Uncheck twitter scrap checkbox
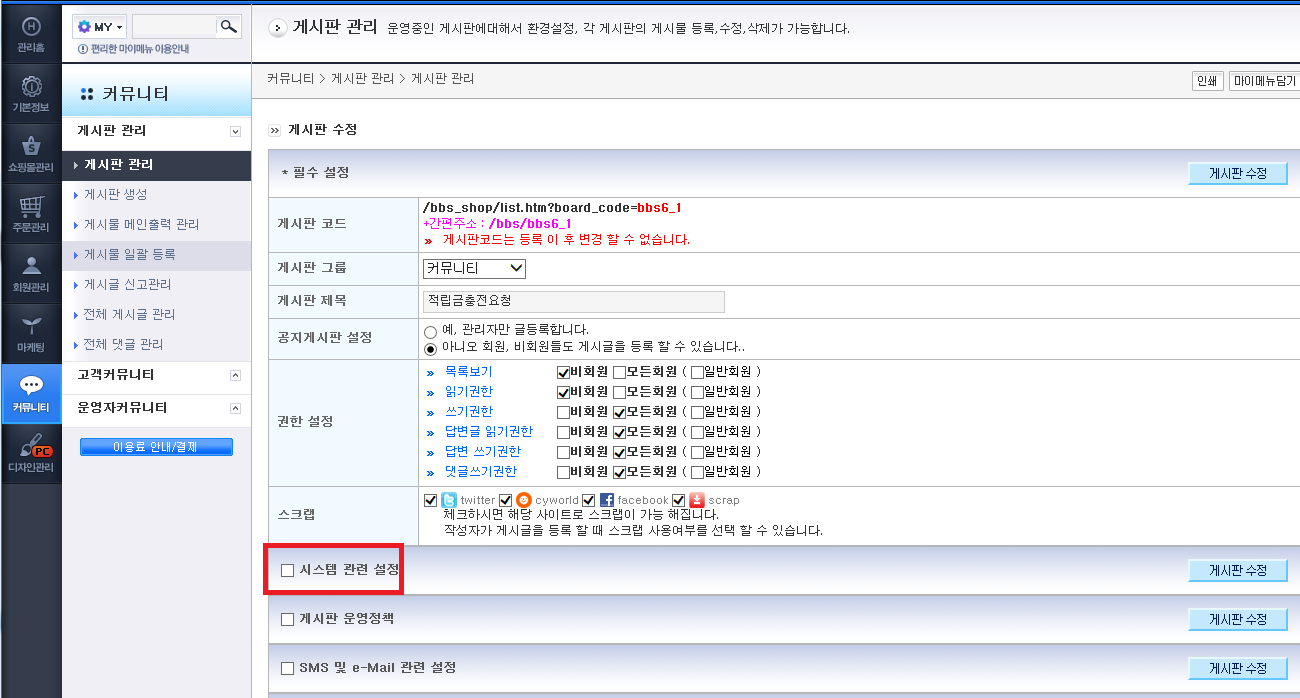The image size is (1300, 698). click(x=431, y=500)
